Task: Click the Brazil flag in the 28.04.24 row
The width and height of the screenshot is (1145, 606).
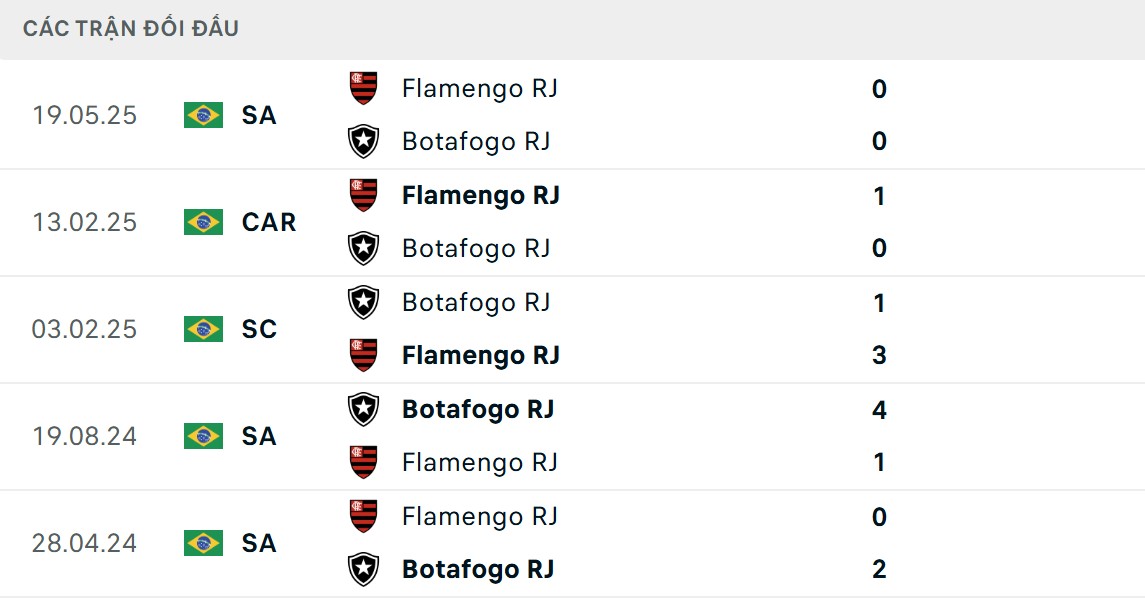Action: pos(203,543)
